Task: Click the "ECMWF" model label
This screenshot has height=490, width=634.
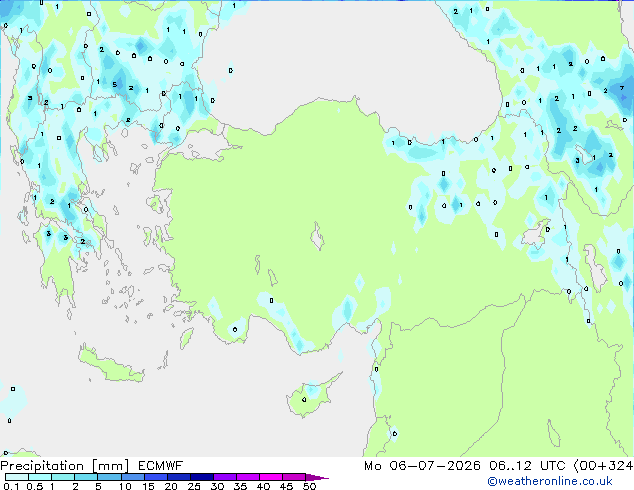Action: point(161,466)
